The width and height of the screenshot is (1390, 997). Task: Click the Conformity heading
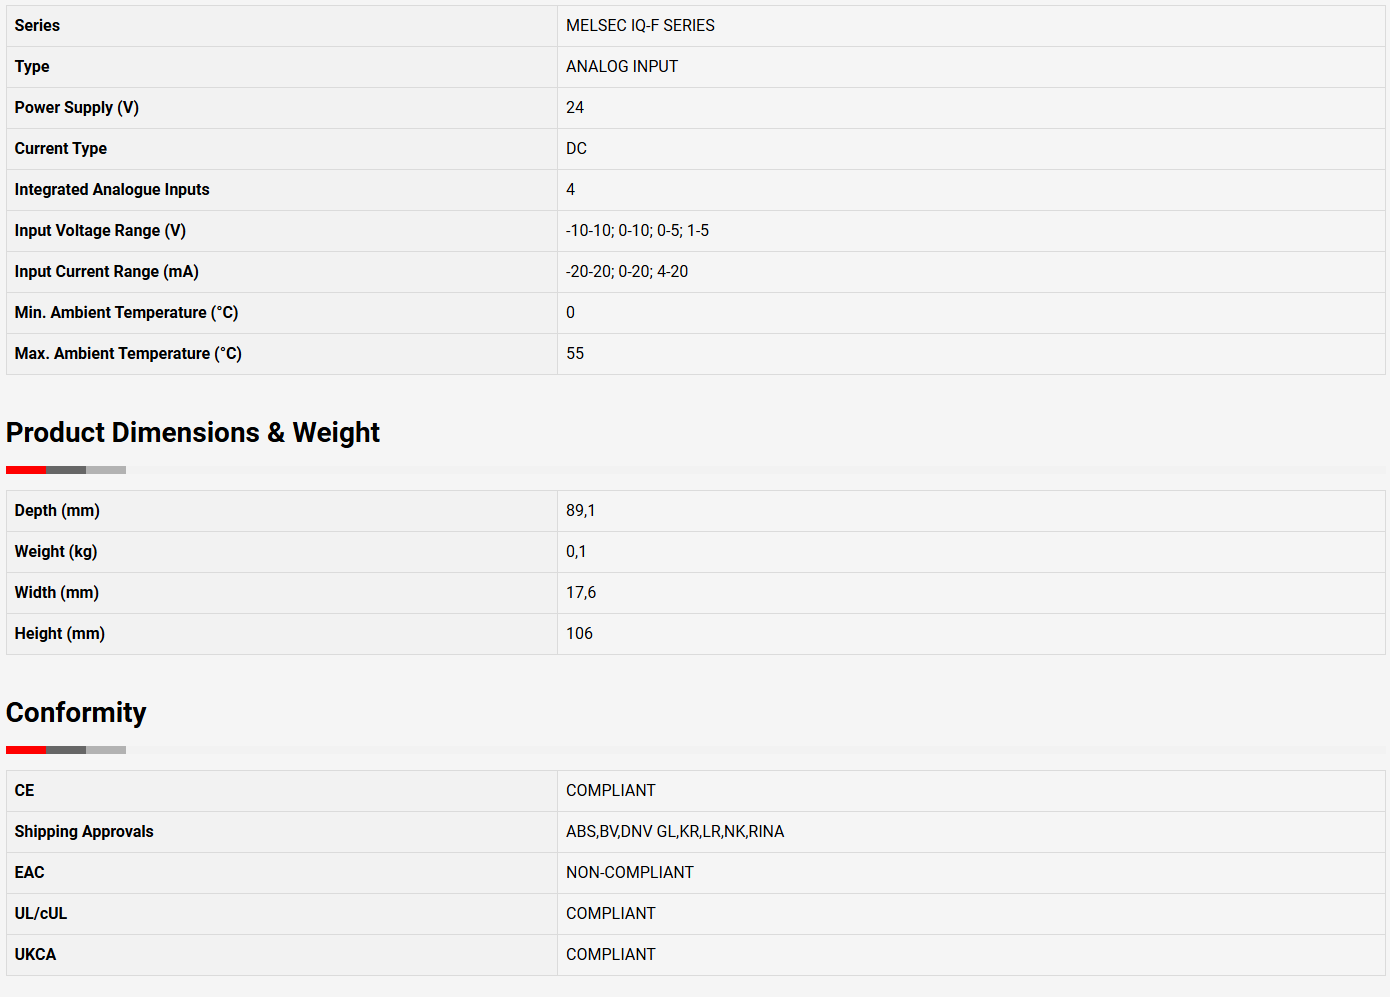[76, 713]
